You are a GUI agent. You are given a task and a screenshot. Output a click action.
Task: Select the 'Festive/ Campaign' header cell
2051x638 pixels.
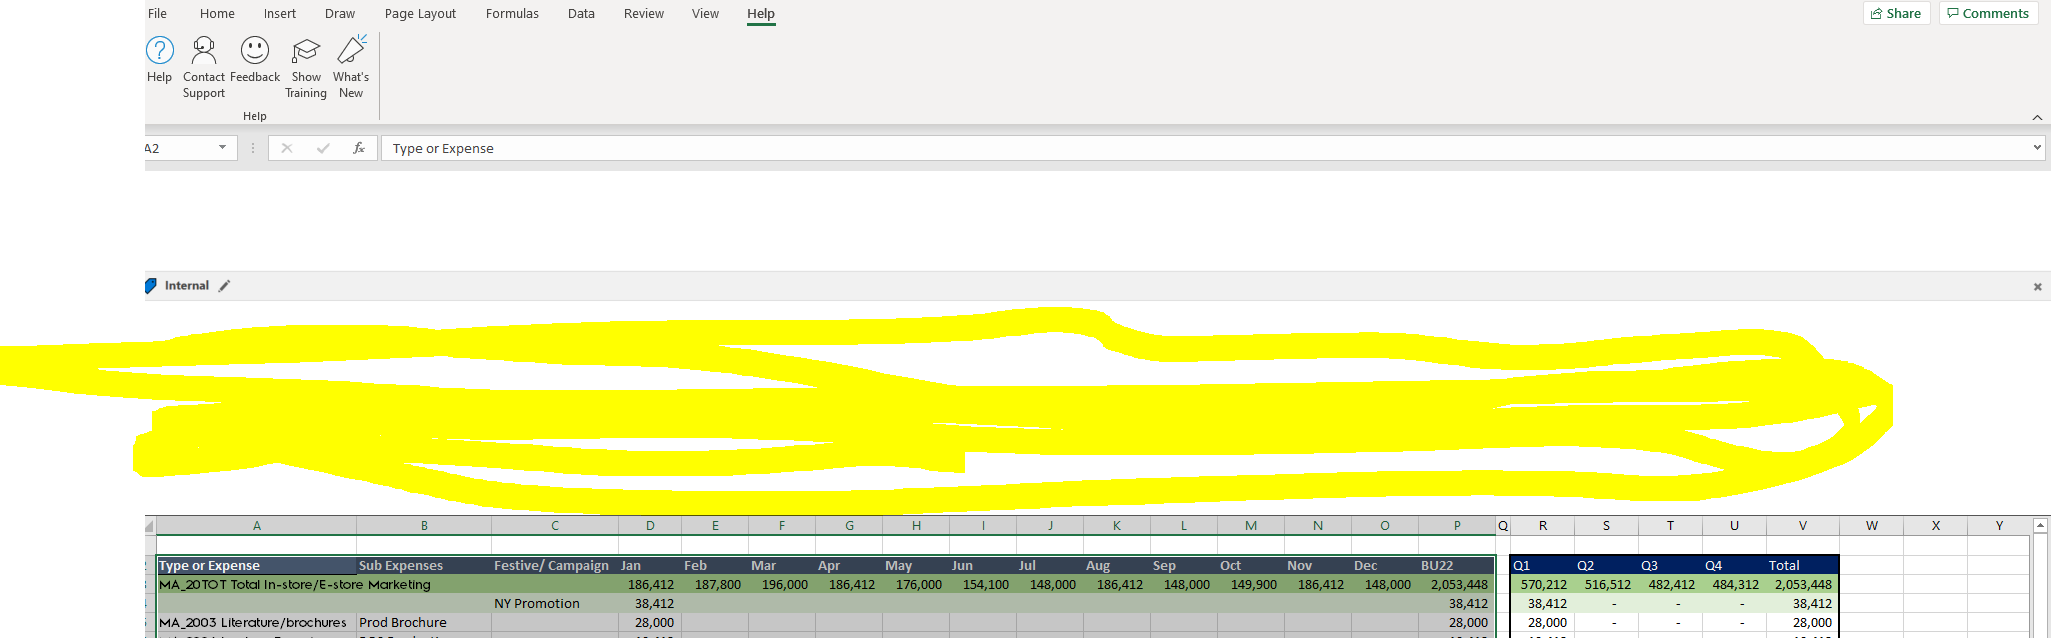555,566
